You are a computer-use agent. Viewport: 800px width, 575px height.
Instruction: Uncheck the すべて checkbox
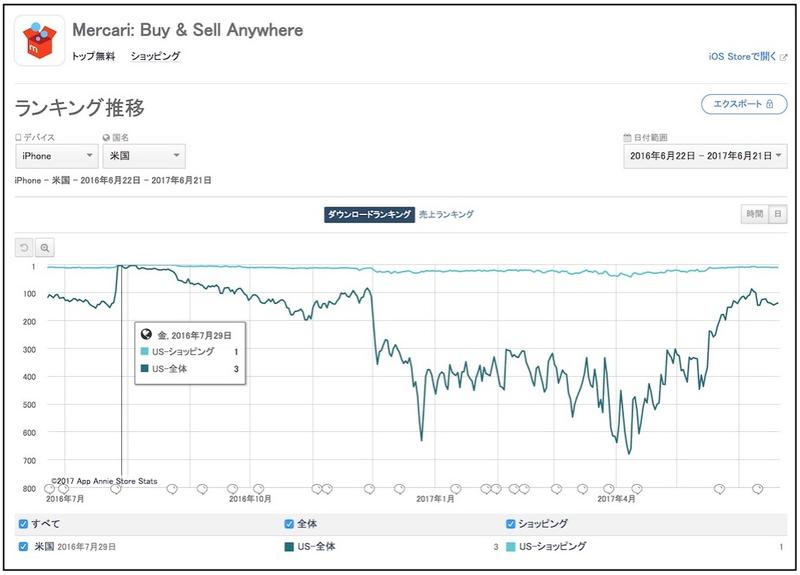(x=23, y=523)
